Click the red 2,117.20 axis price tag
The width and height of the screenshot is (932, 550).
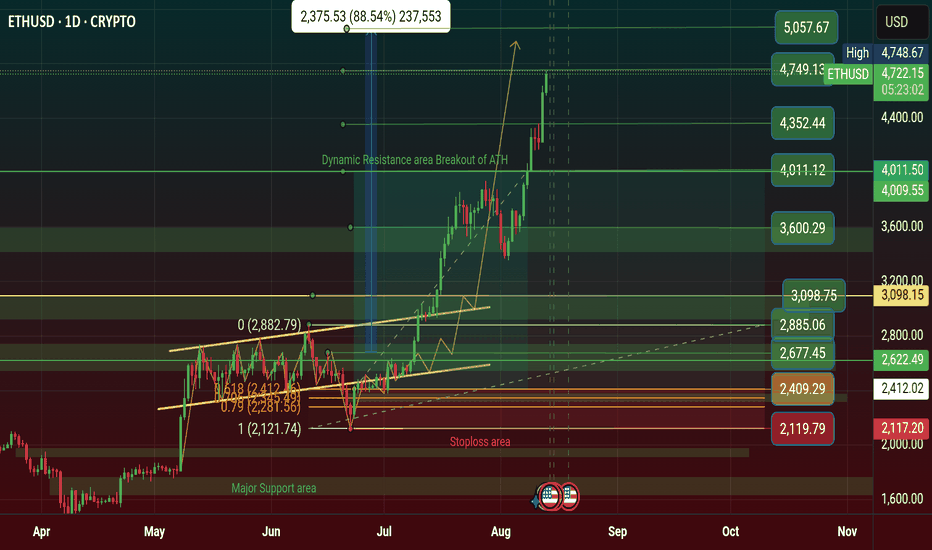[901, 428]
